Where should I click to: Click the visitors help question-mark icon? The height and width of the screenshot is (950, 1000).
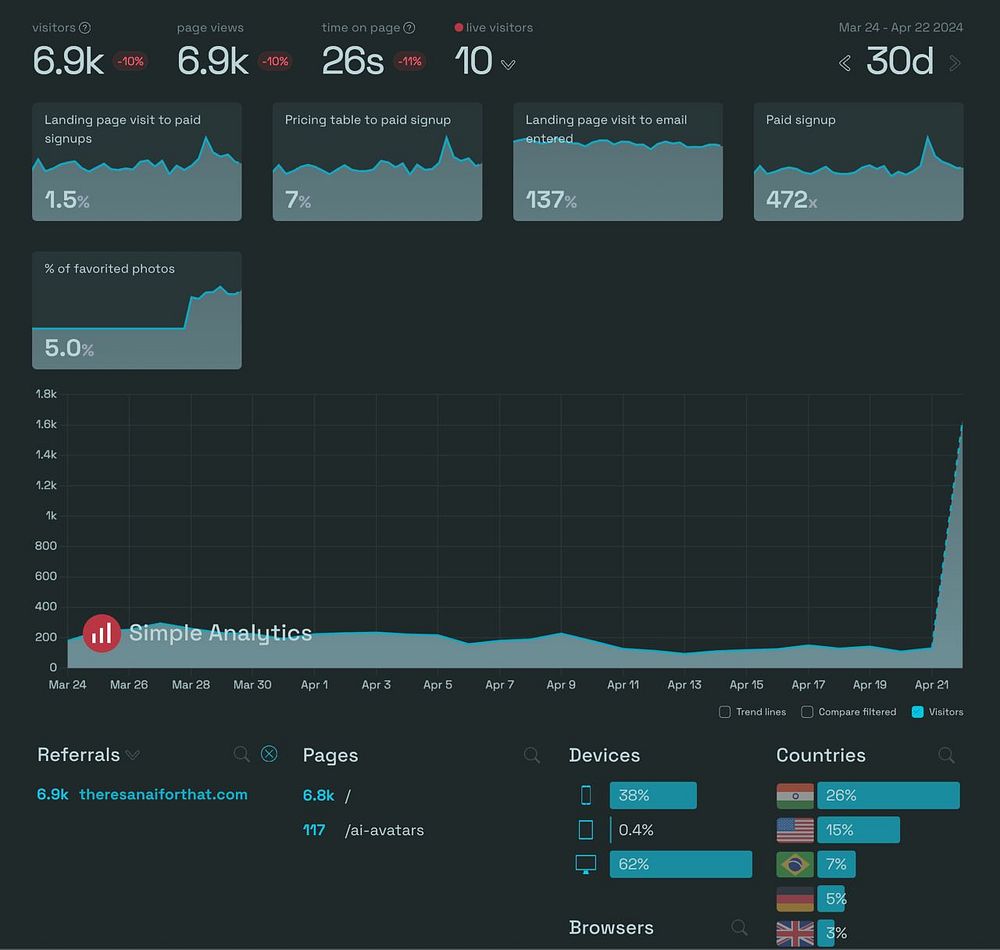(85, 27)
